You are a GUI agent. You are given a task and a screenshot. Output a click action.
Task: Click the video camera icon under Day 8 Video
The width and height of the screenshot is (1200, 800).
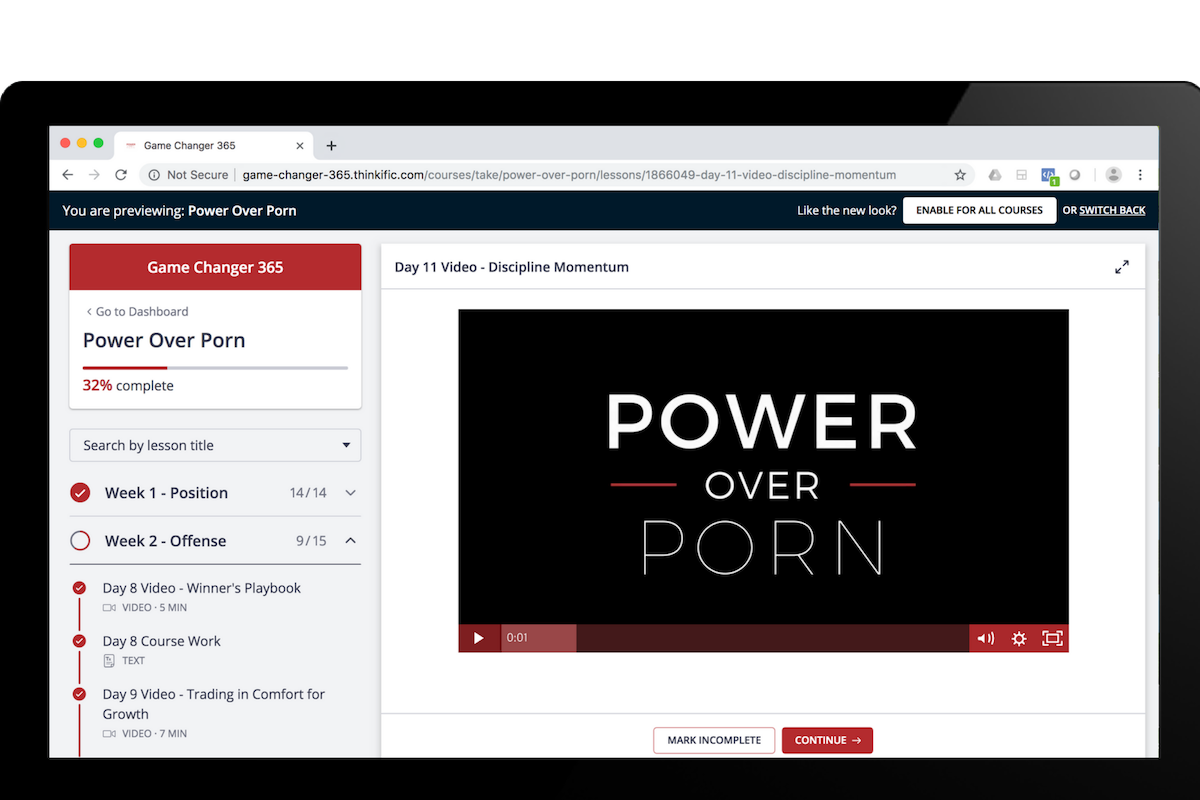click(x=109, y=608)
